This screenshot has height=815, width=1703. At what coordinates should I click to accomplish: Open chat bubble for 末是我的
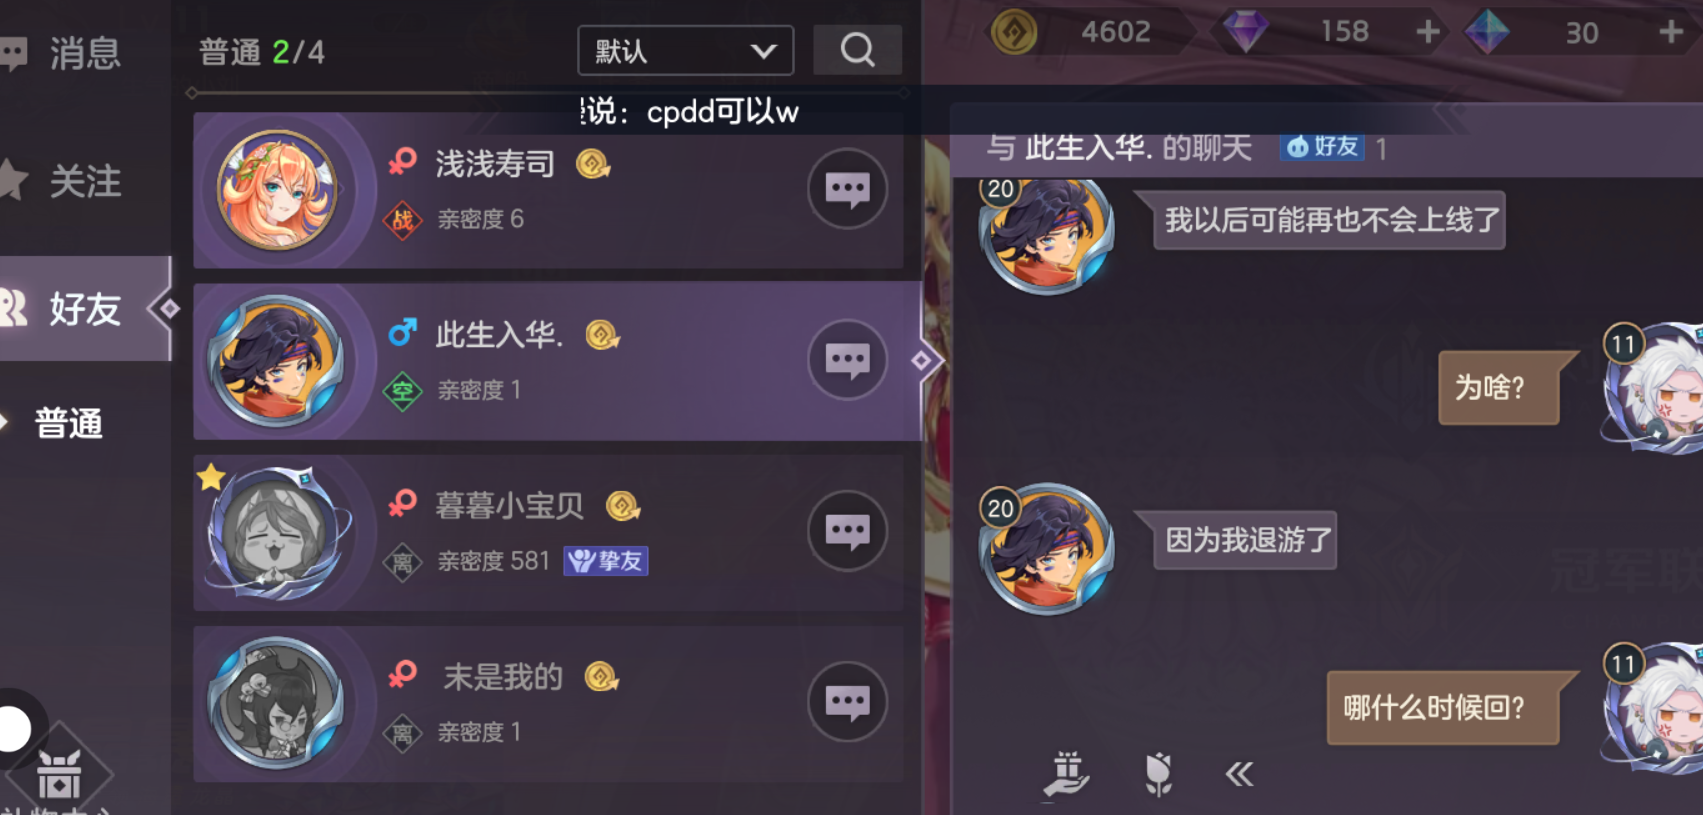coord(847,702)
